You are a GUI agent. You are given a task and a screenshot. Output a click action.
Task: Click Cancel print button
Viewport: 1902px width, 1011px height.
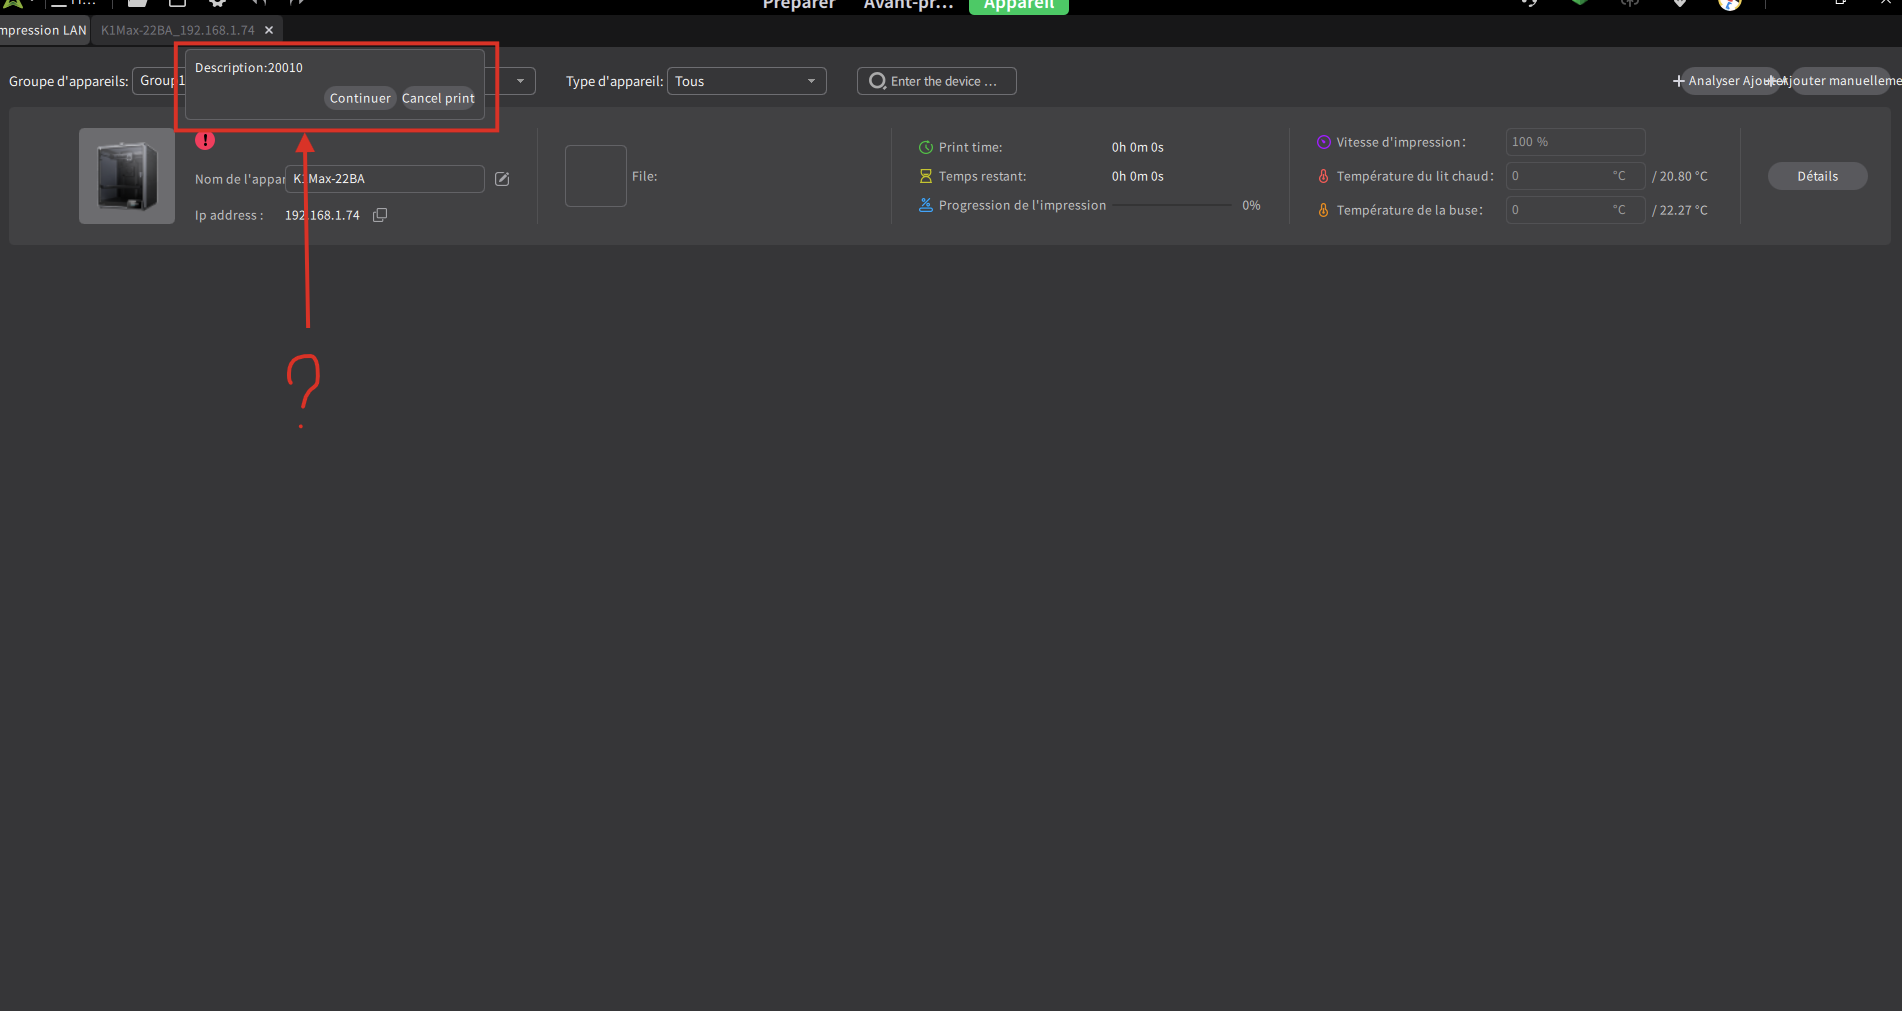click(x=438, y=98)
